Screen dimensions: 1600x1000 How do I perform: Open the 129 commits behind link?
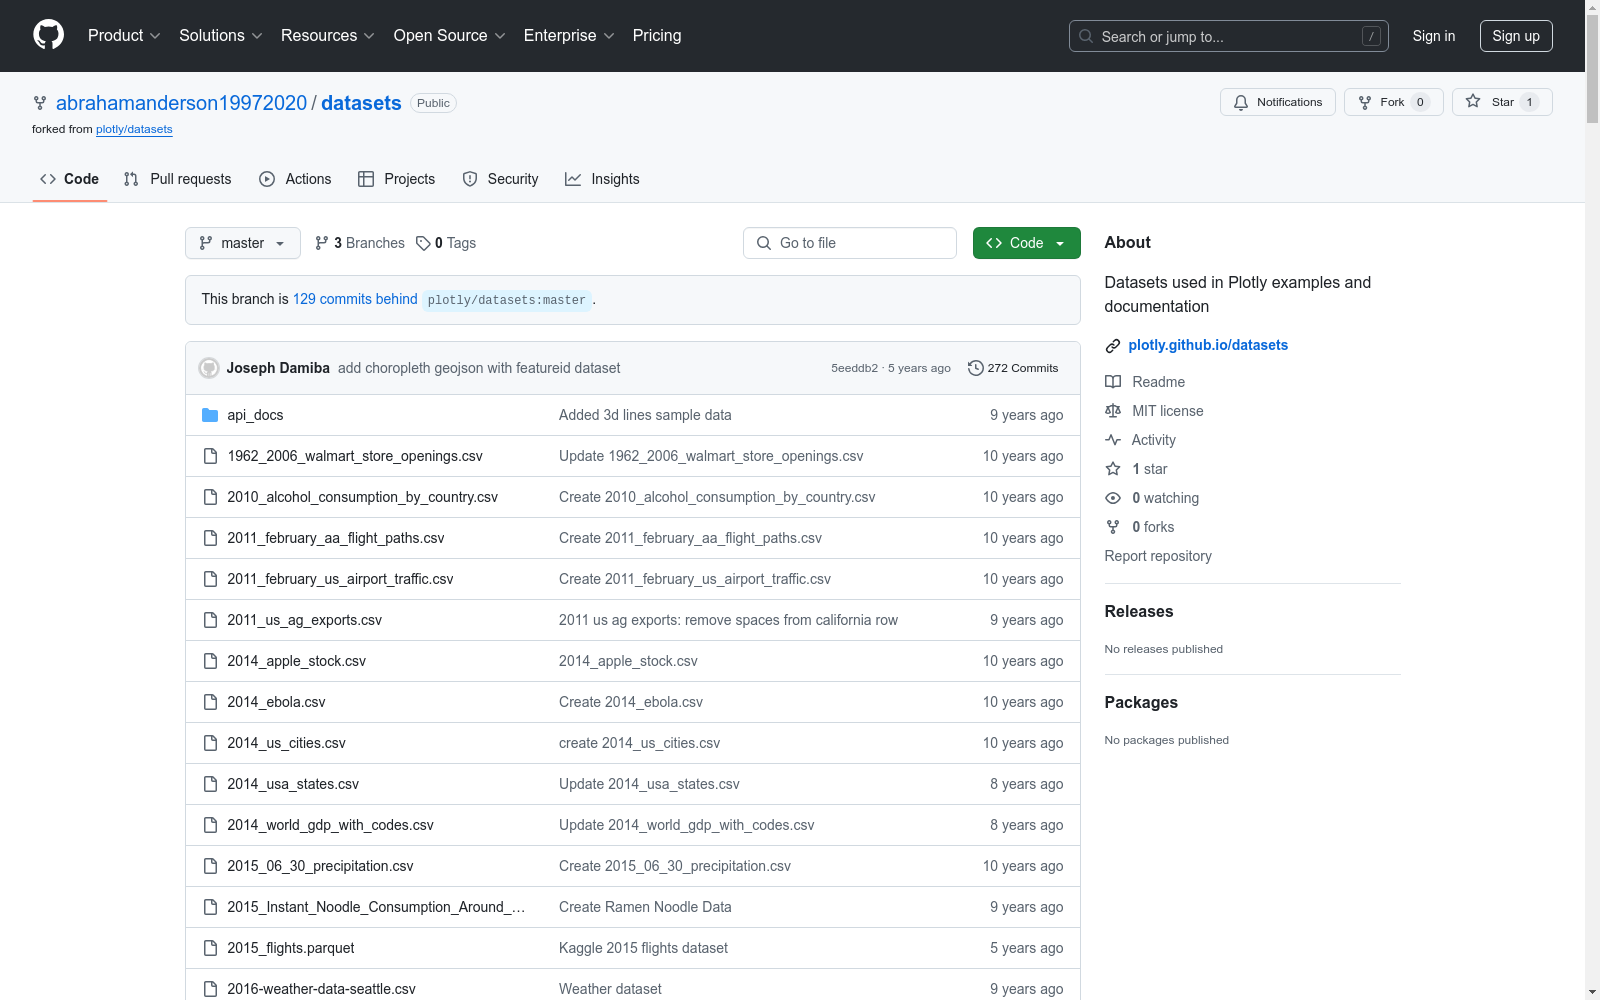(355, 299)
